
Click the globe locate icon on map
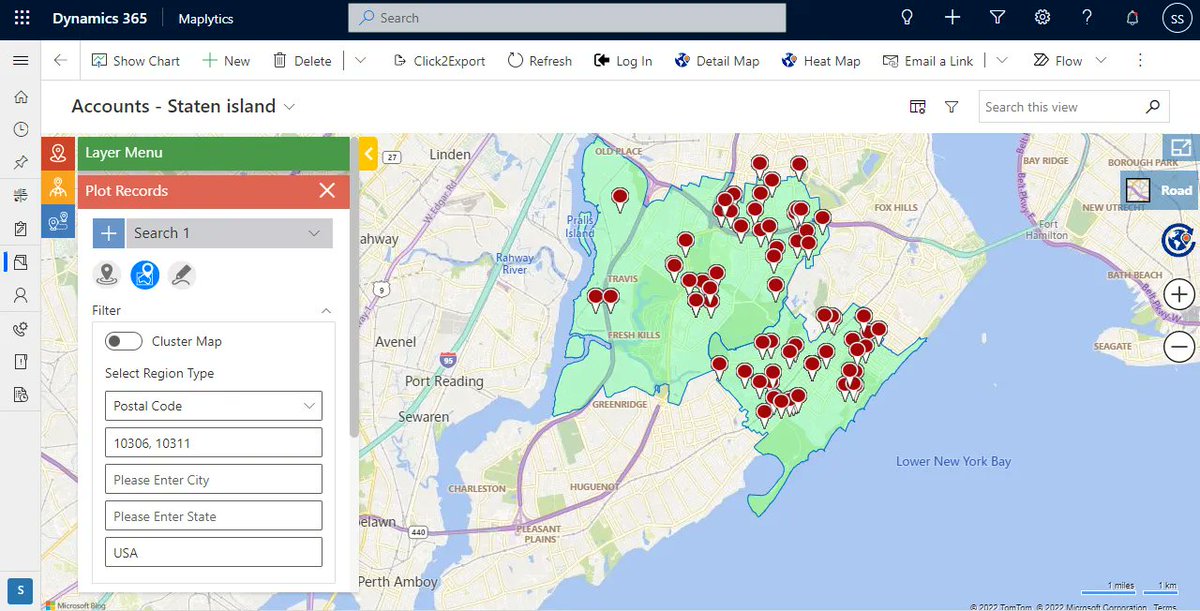click(1179, 240)
